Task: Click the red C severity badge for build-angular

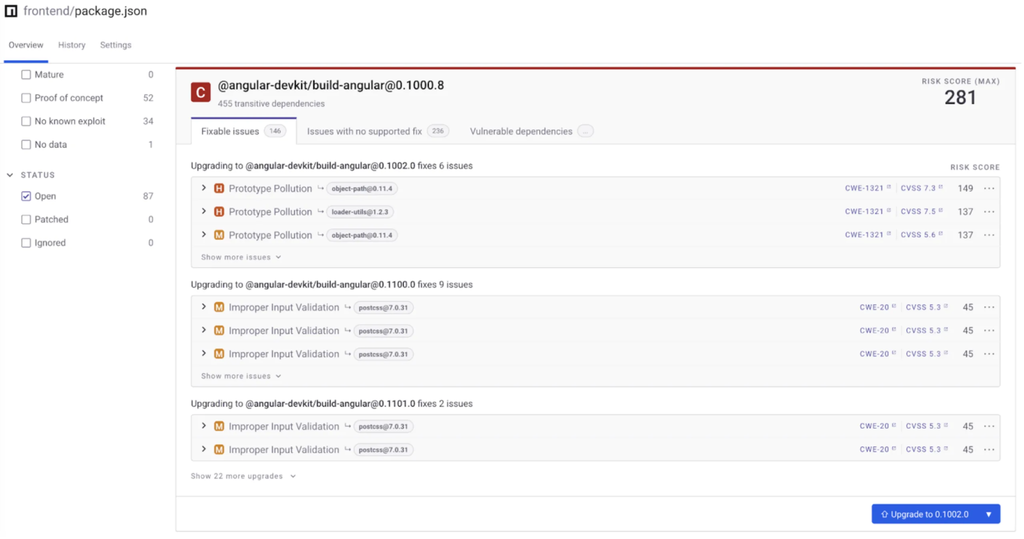Action: [x=200, y=92]
